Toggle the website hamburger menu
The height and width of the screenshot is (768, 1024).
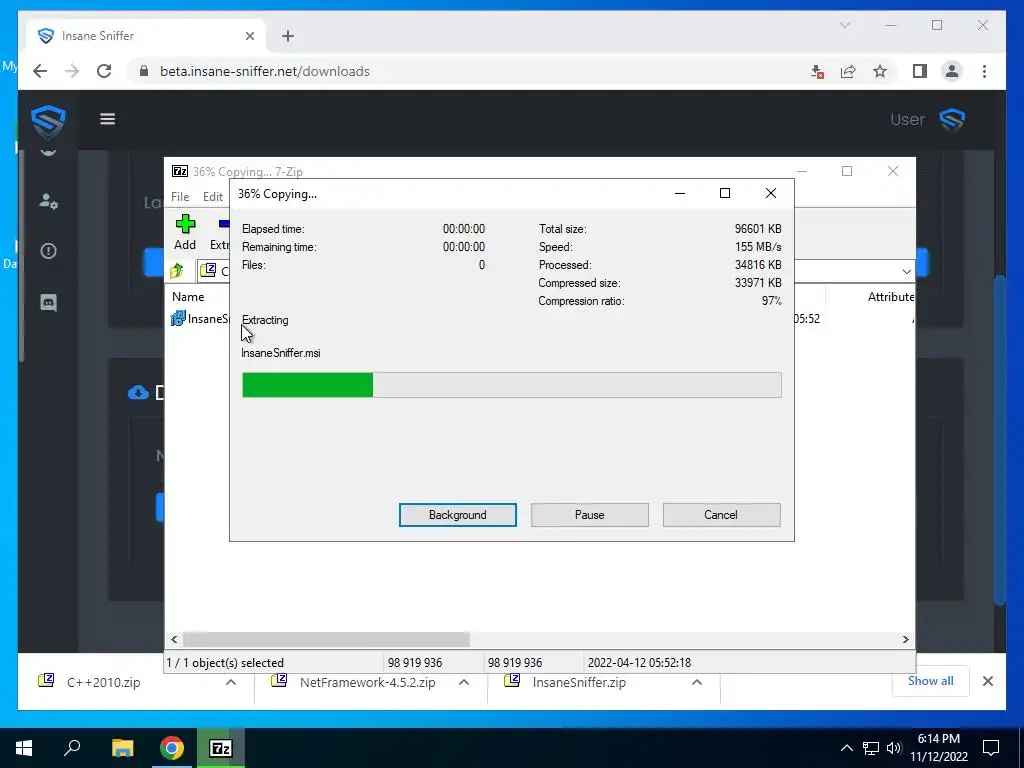click(108, 119)
